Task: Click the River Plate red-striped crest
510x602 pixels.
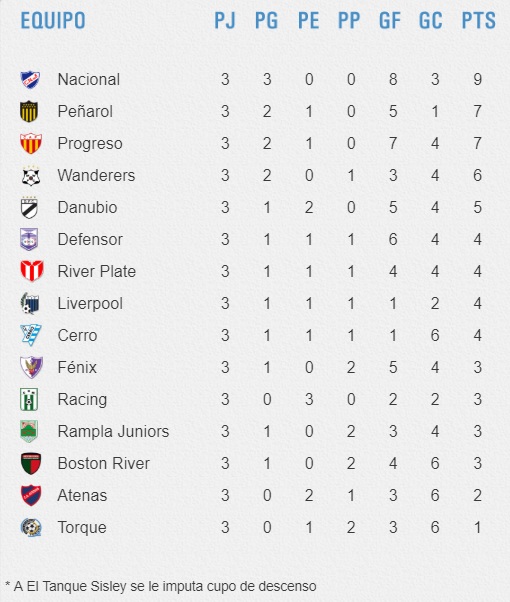Action: click(x=32, y=271)
